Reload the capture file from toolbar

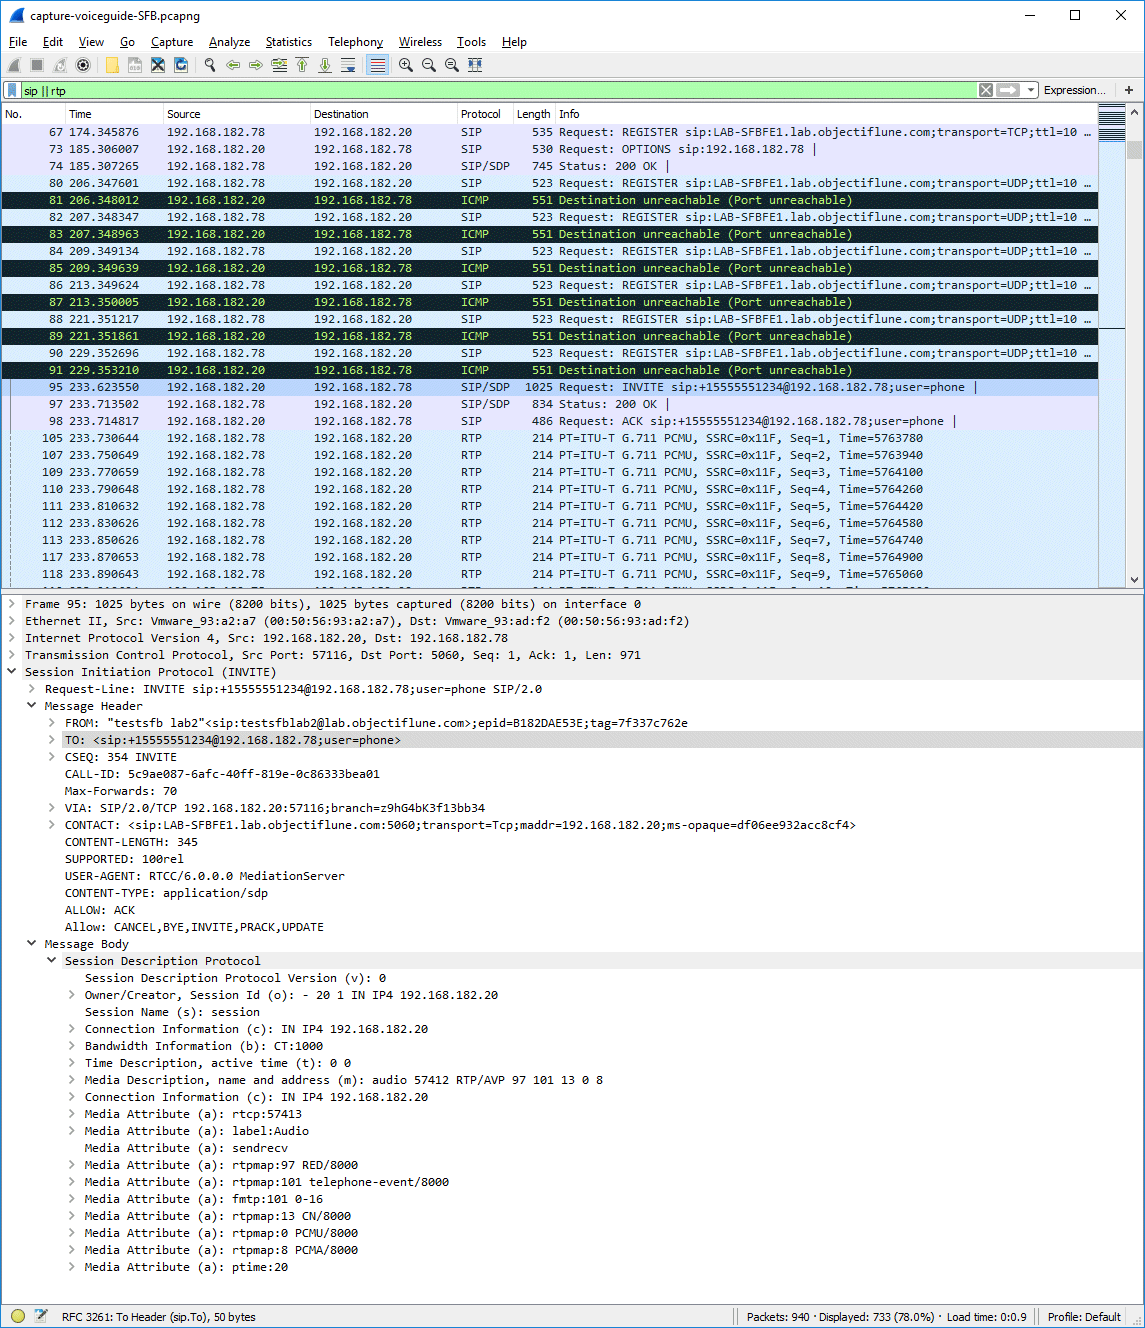(x=181, y=65)
